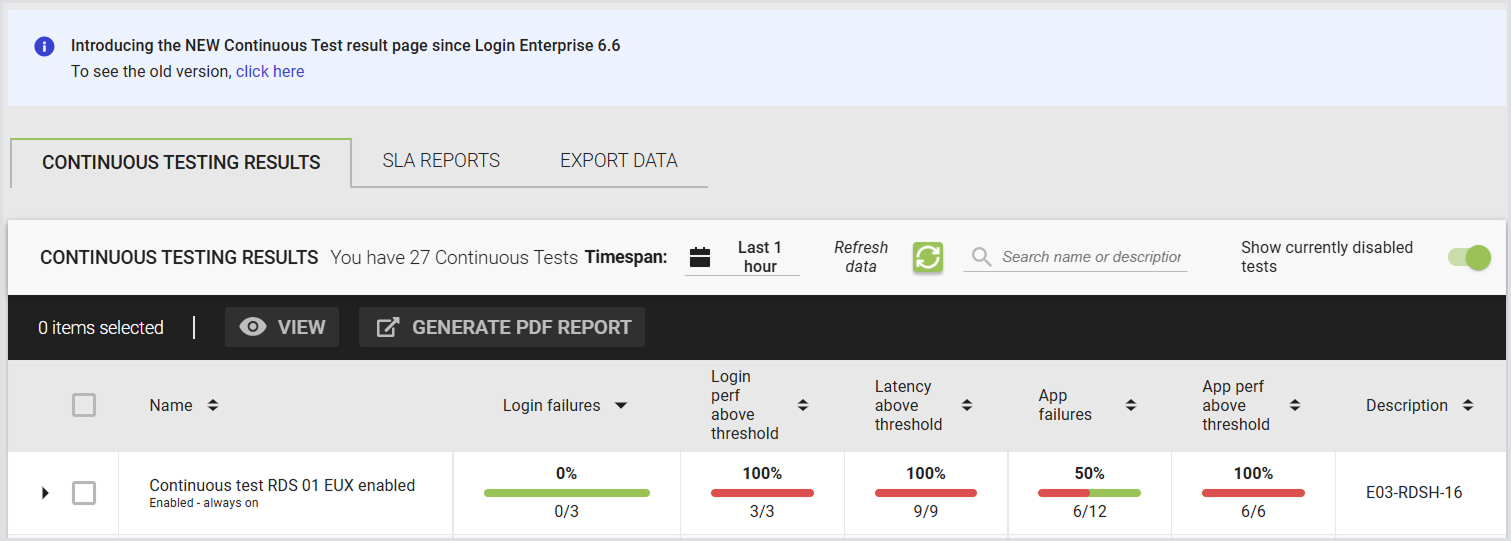Expand the Continuous test RDS 01 row
The image size is (1511, 541).
pyautogui.click(x=45, y=493)
